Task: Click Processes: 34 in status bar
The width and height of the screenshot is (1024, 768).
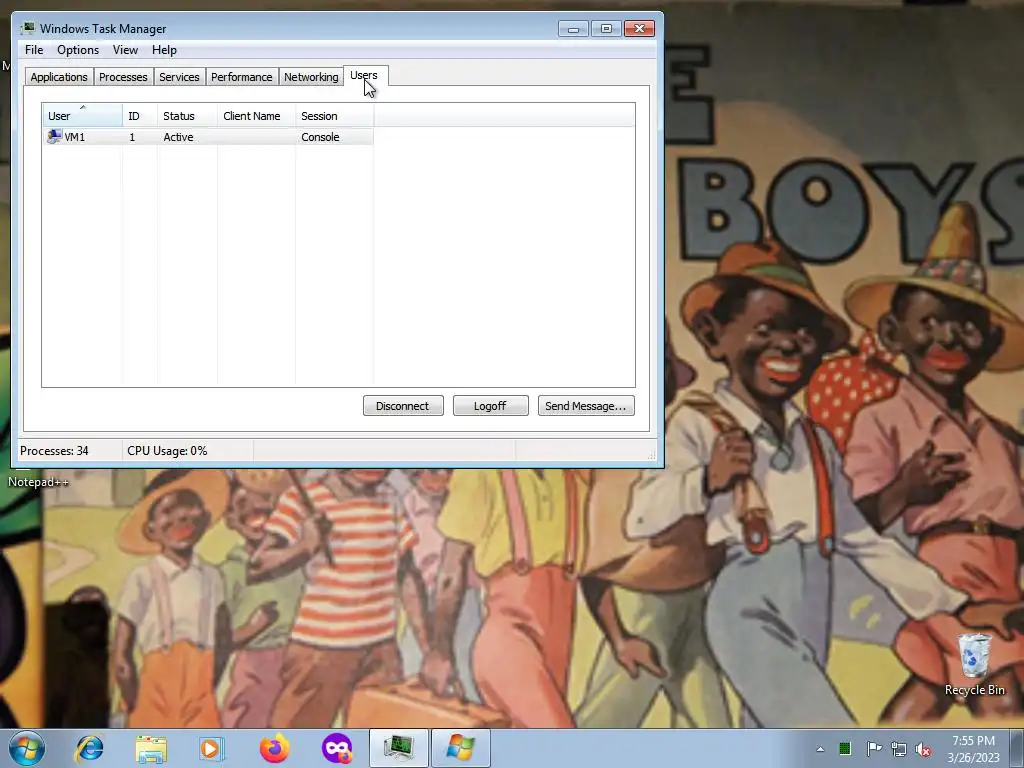Action: (x=54, y=451)
